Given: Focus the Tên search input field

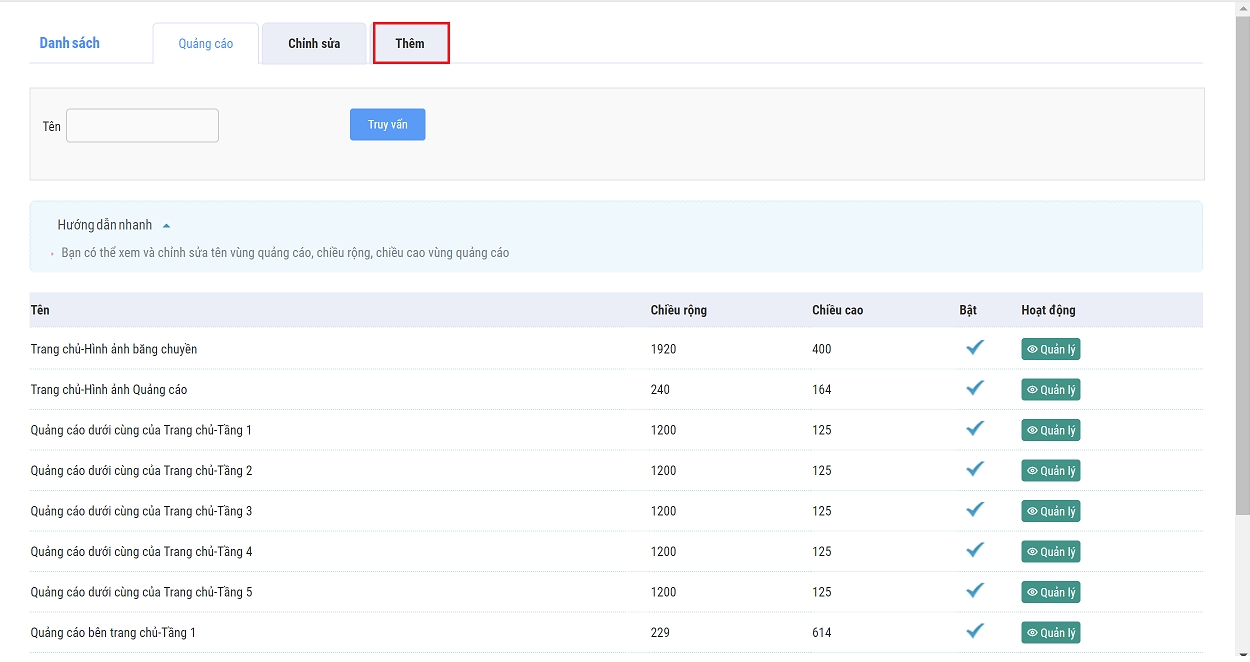Looking at the screenshot, I should tap(142, 126).
